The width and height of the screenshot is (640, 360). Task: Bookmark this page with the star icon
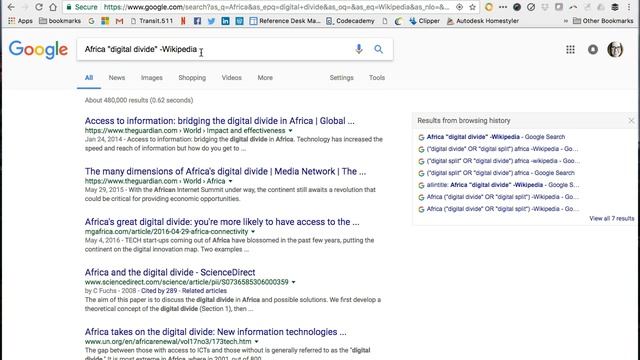(x=473, y=7)
